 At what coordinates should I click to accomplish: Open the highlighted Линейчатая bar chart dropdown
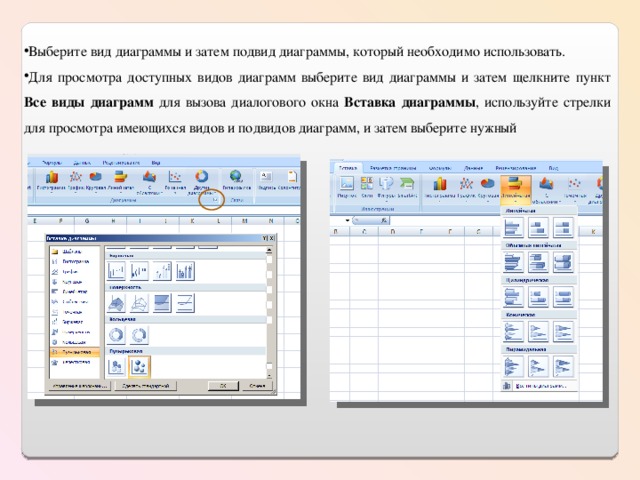(515, 190)
